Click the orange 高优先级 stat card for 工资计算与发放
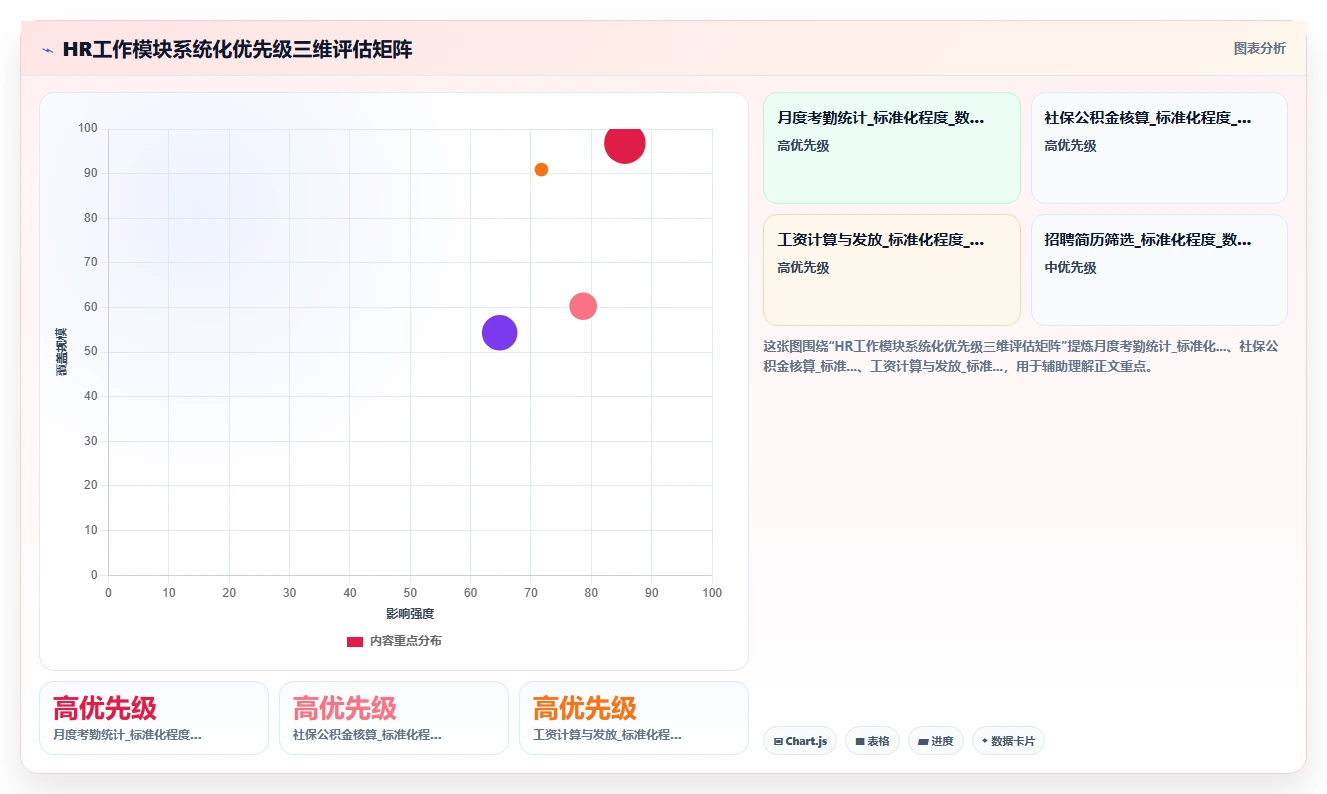Image resolution: width=1327 pixels, height=794 pixels. 634,718
